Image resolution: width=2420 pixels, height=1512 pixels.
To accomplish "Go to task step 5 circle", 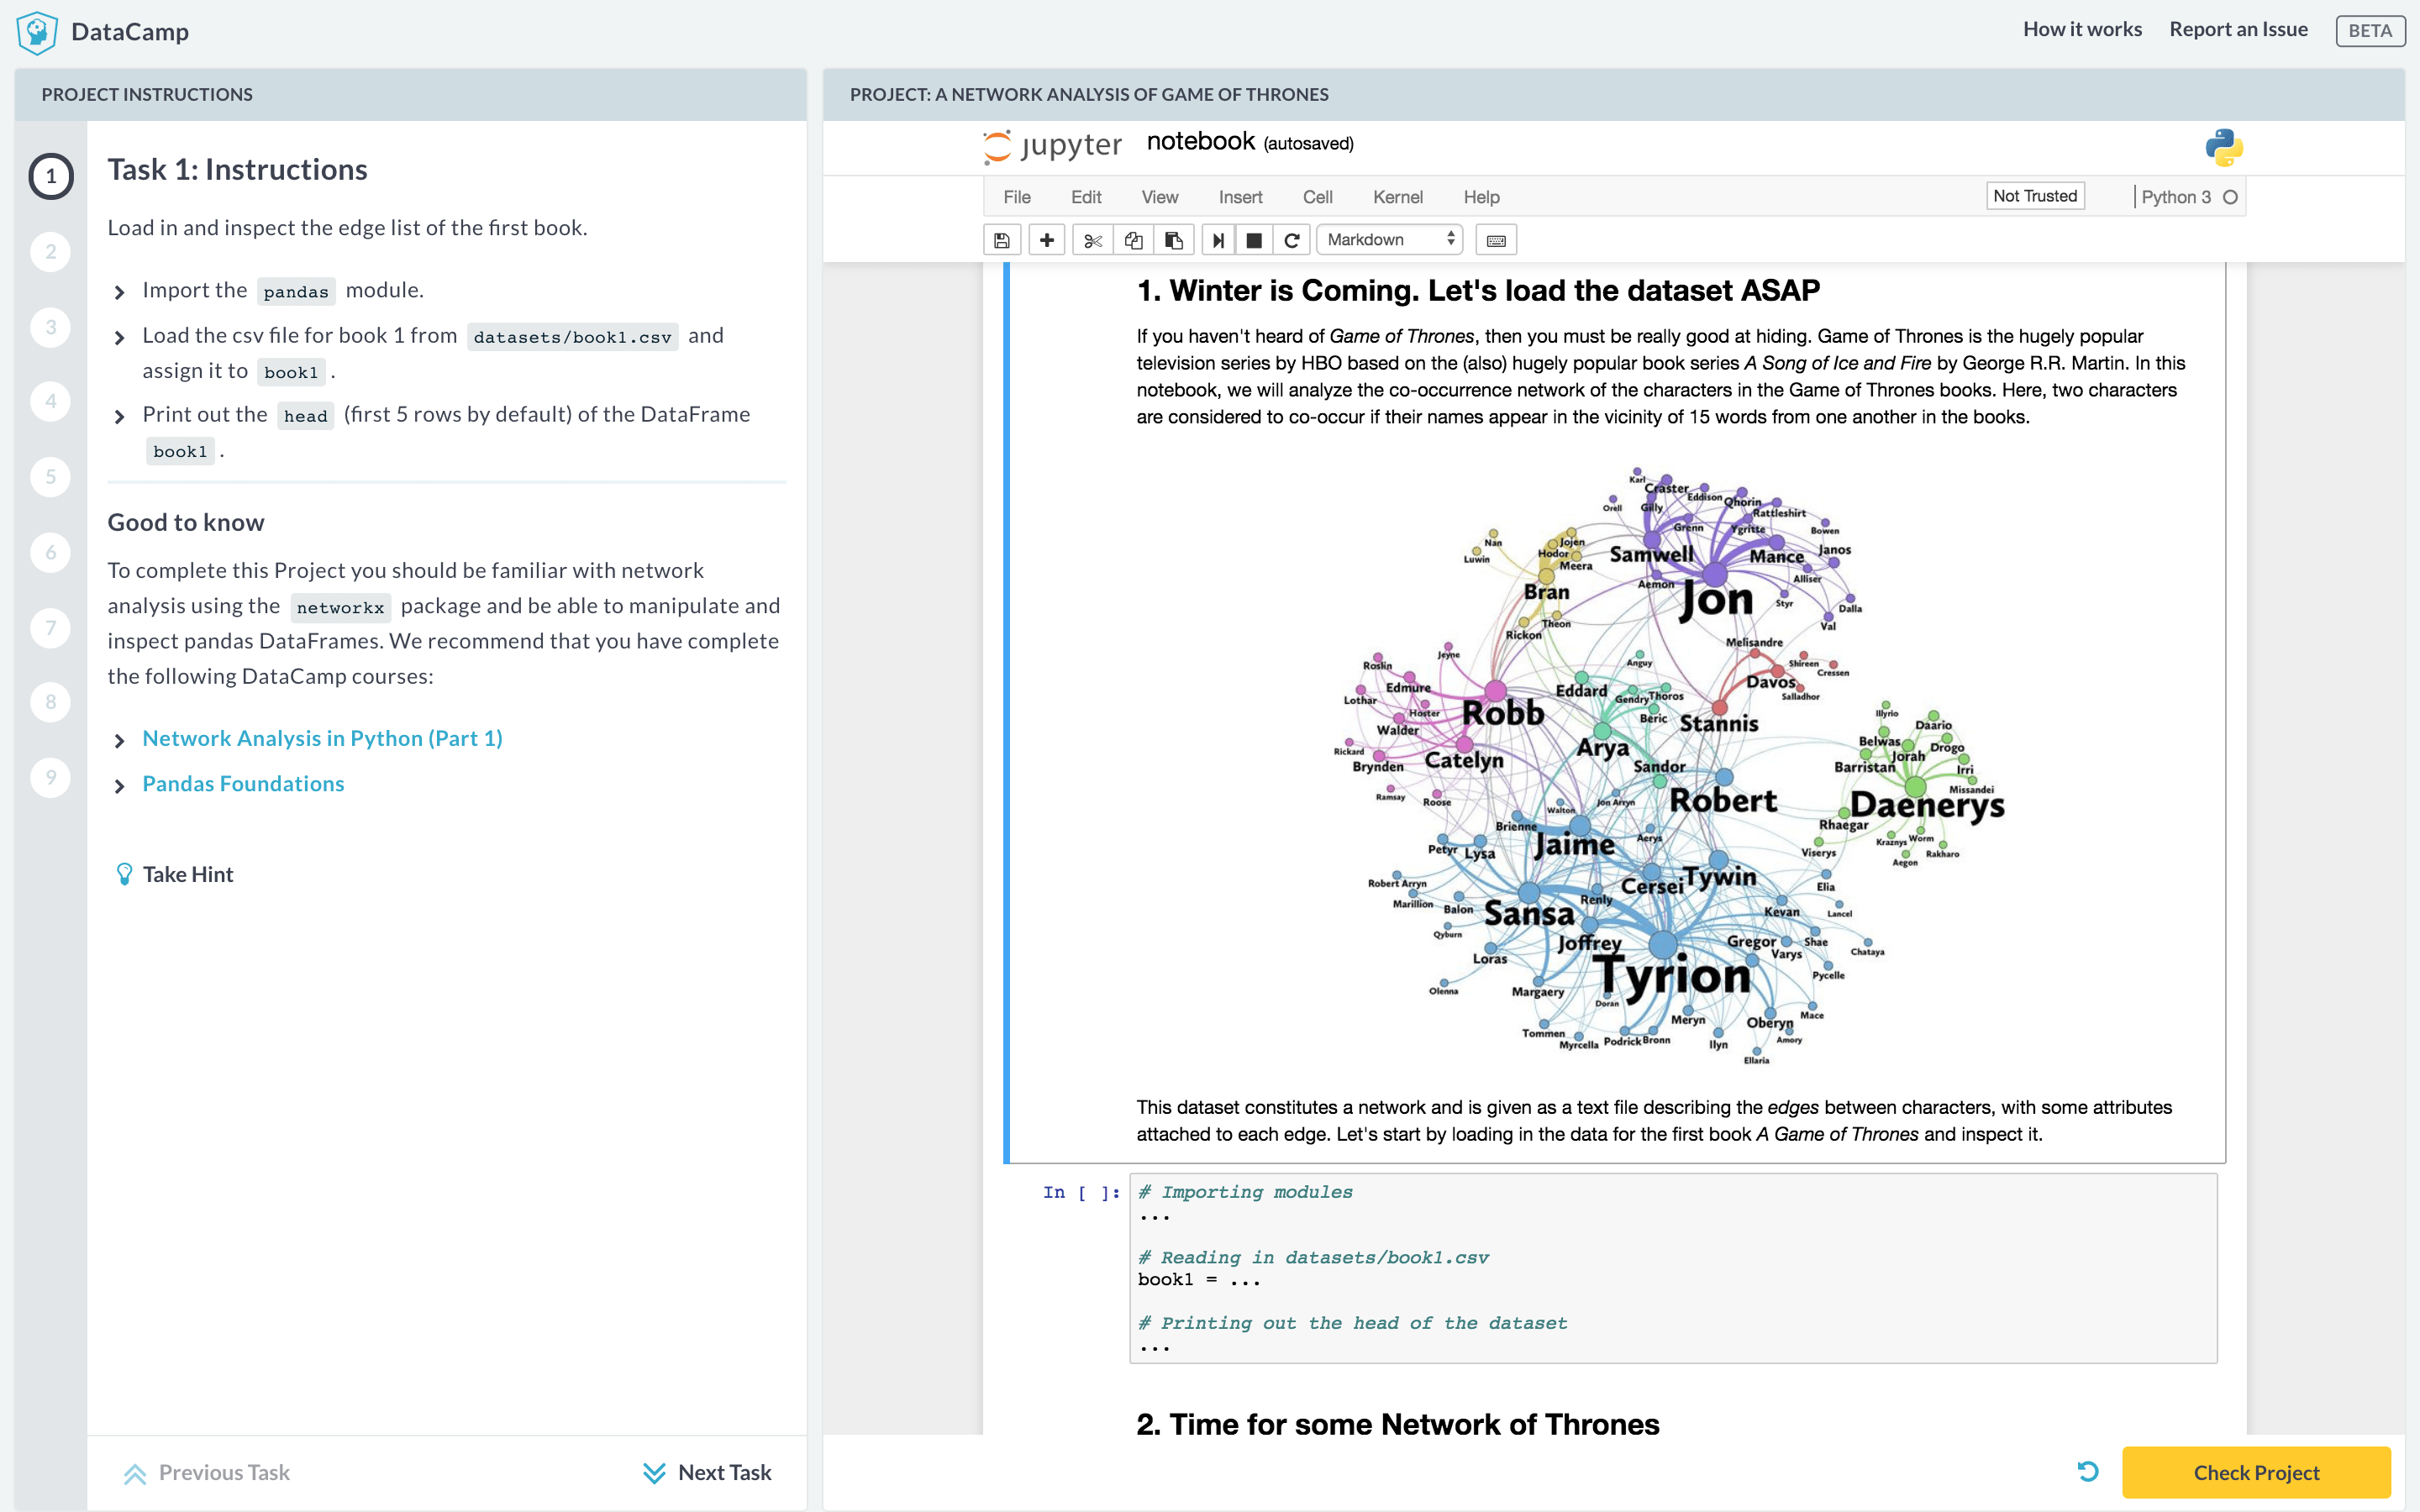I will 51,477.
